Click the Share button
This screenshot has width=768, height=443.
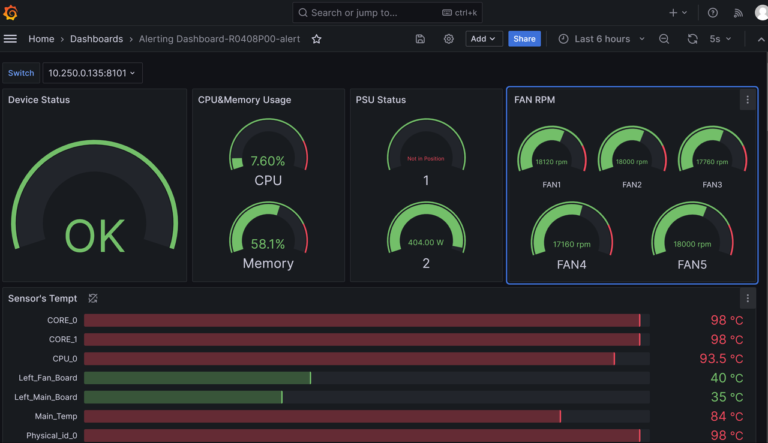pyautogui.click(x=524, y=39)
